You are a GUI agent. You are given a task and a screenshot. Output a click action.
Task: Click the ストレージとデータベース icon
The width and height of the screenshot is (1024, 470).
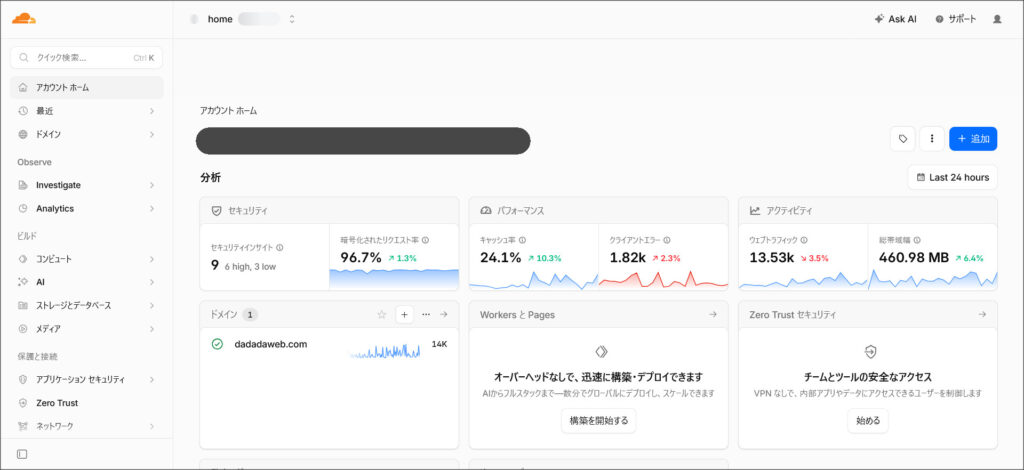(x=23, y=306)
